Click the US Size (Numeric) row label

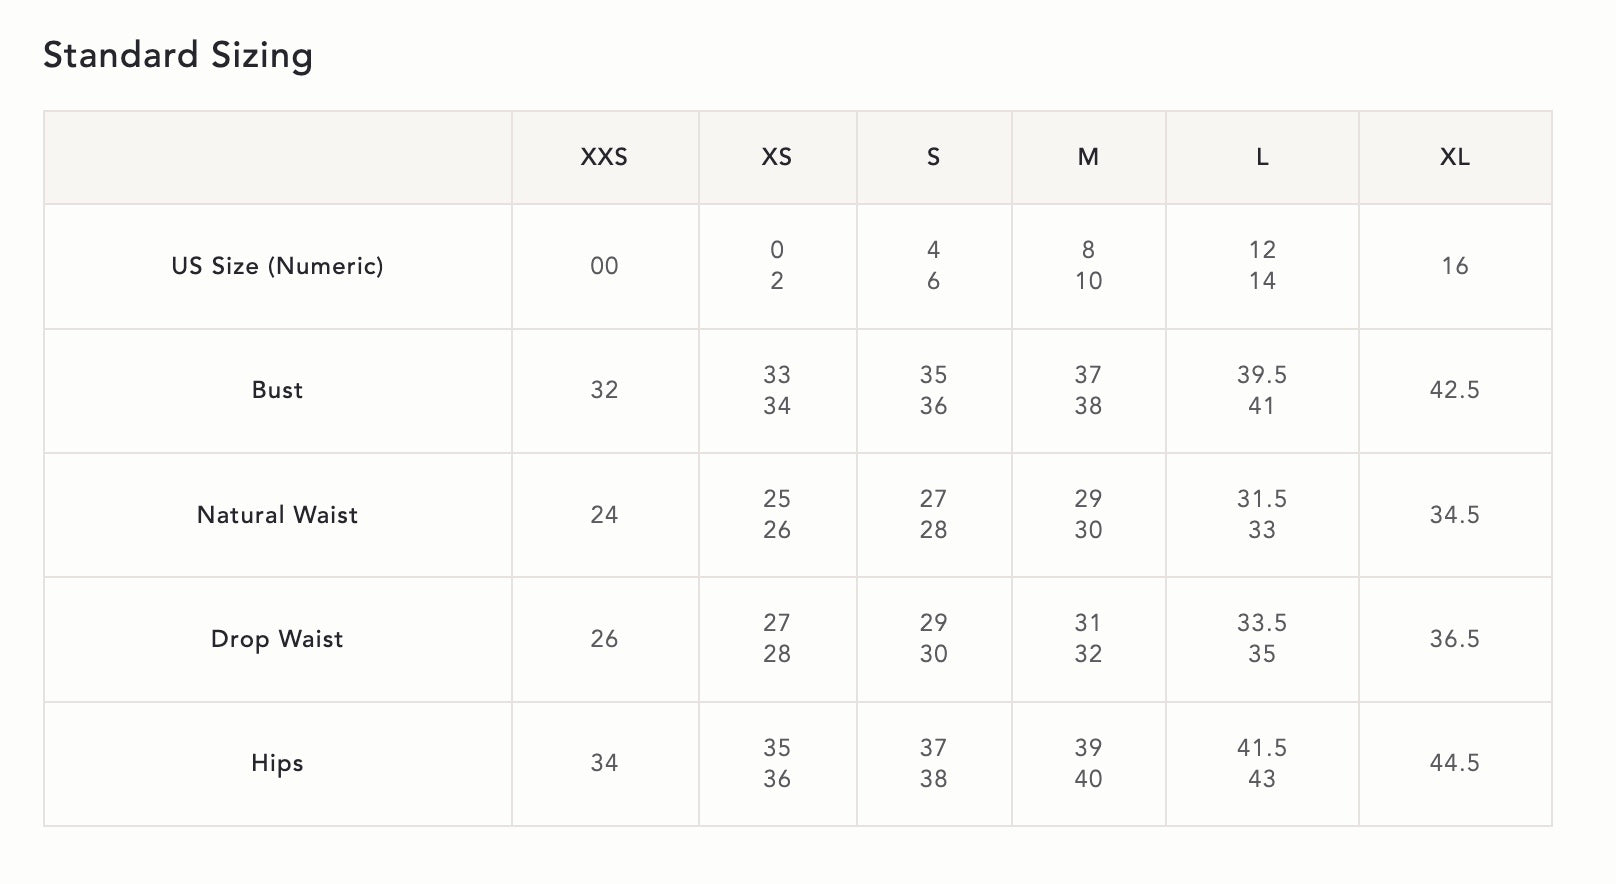277,266
